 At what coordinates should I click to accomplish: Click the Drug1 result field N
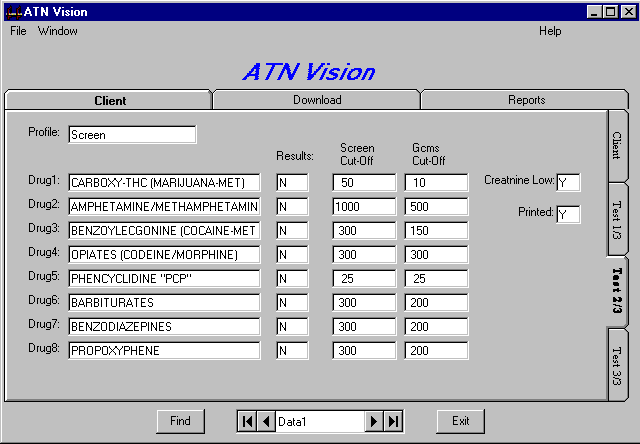pos(292,182)
